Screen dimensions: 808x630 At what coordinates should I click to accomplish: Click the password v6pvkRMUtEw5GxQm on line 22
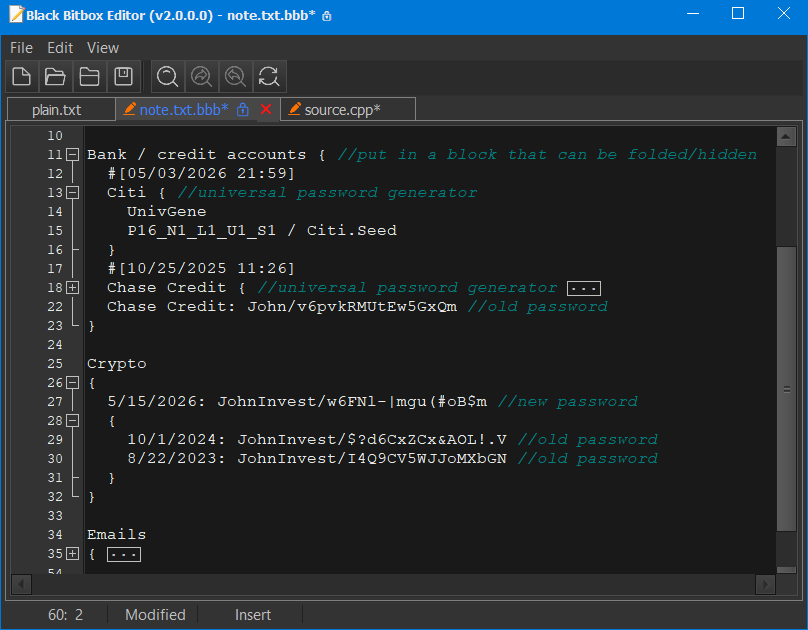coord(377,307)
